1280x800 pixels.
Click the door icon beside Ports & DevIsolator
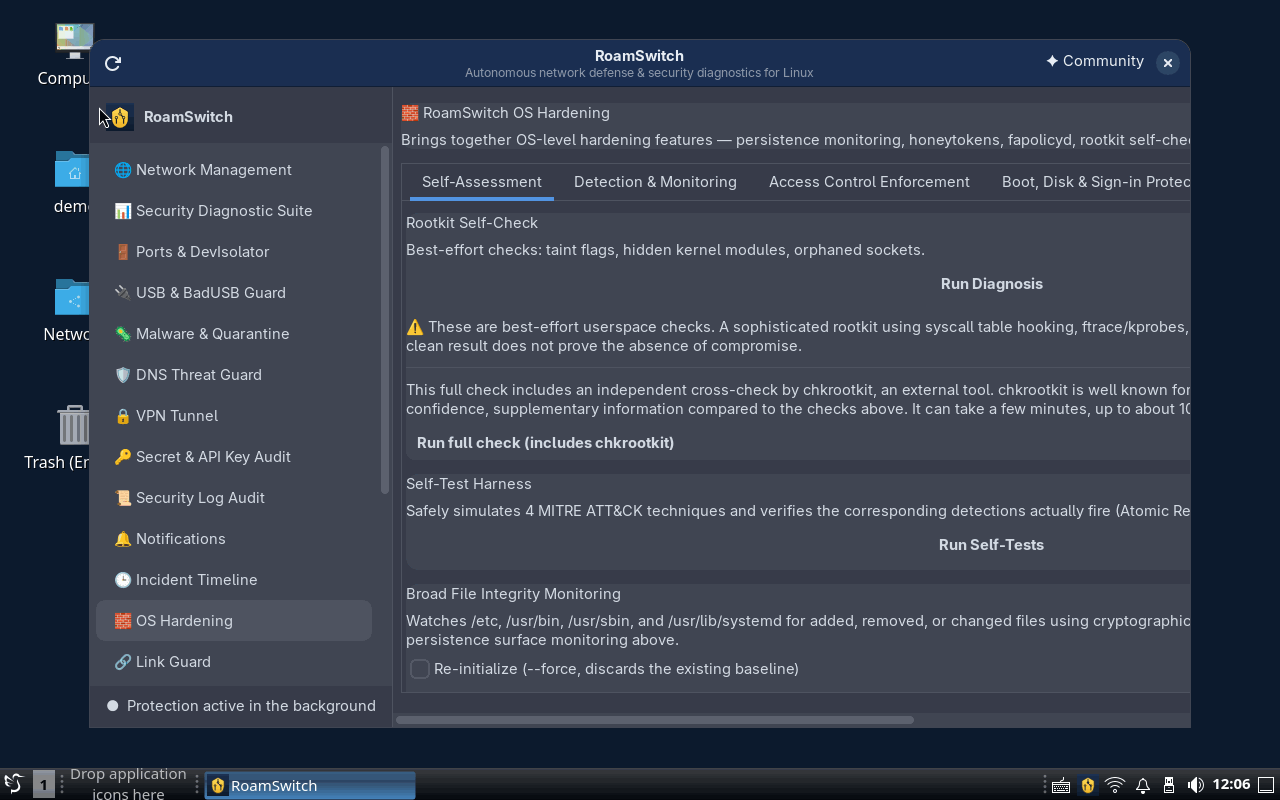coord(123,252)
